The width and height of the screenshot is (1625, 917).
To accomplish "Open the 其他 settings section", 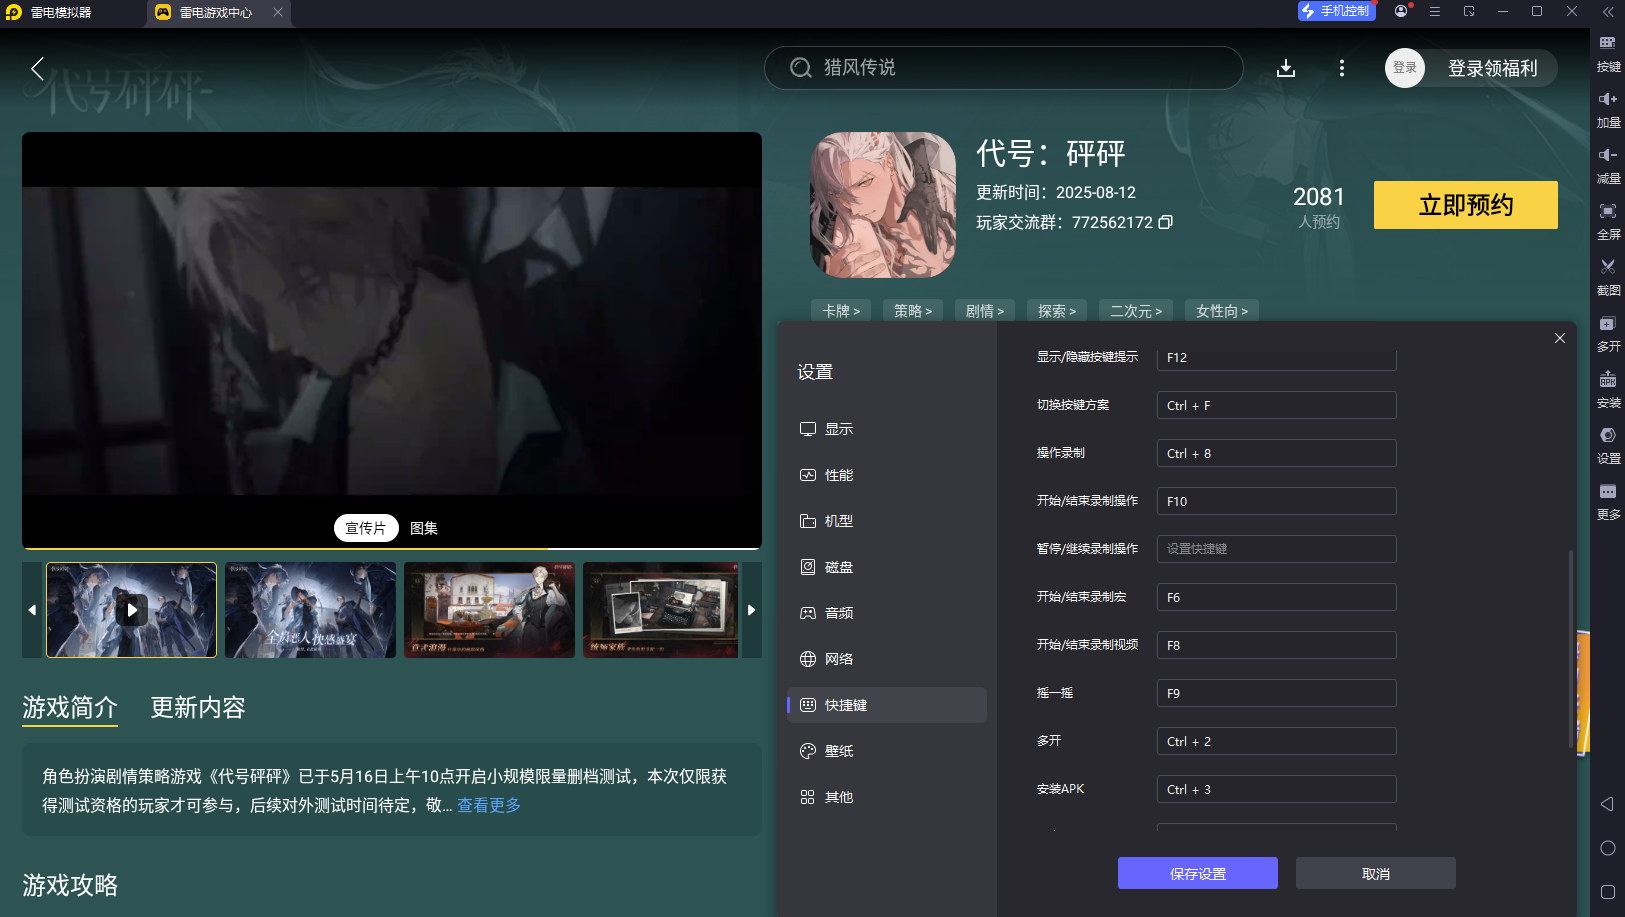I will pos(887,797).
